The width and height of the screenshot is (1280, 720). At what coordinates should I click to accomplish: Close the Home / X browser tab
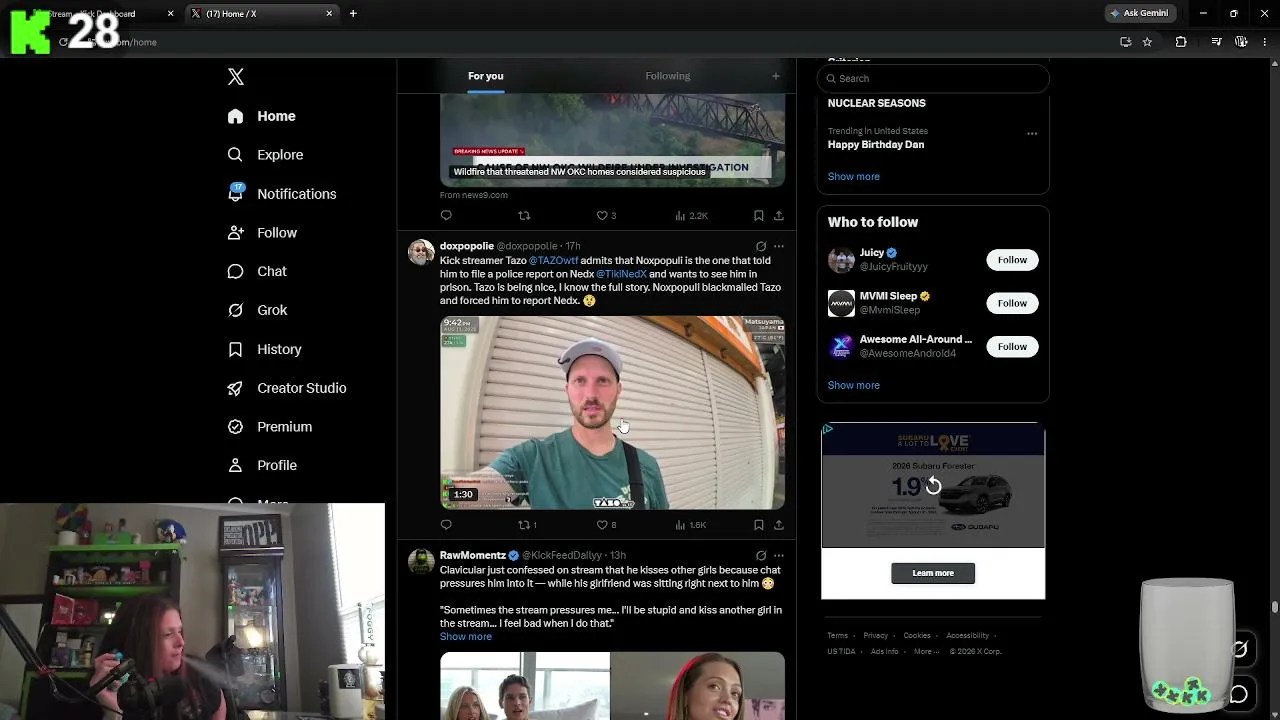(x=329, y=13)
